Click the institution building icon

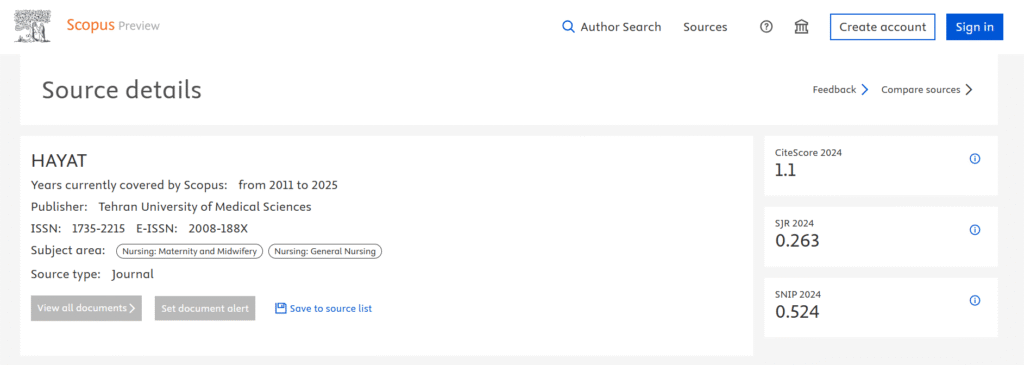pos(801,27)
